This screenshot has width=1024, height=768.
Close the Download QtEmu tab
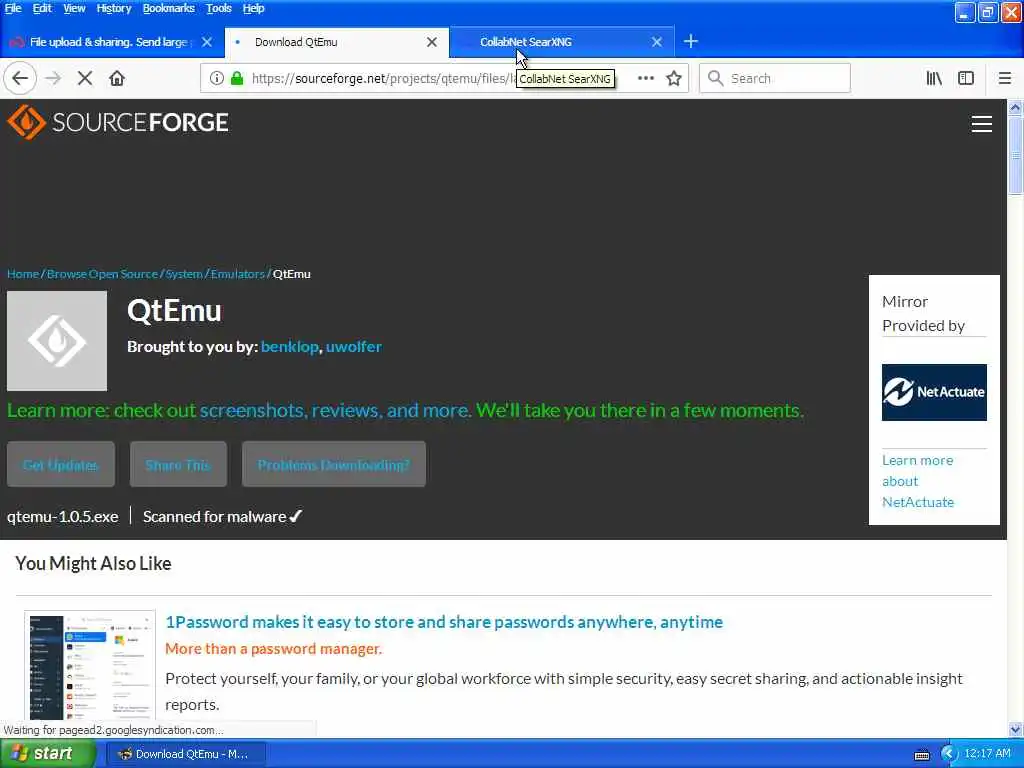[x=432, y=42]
